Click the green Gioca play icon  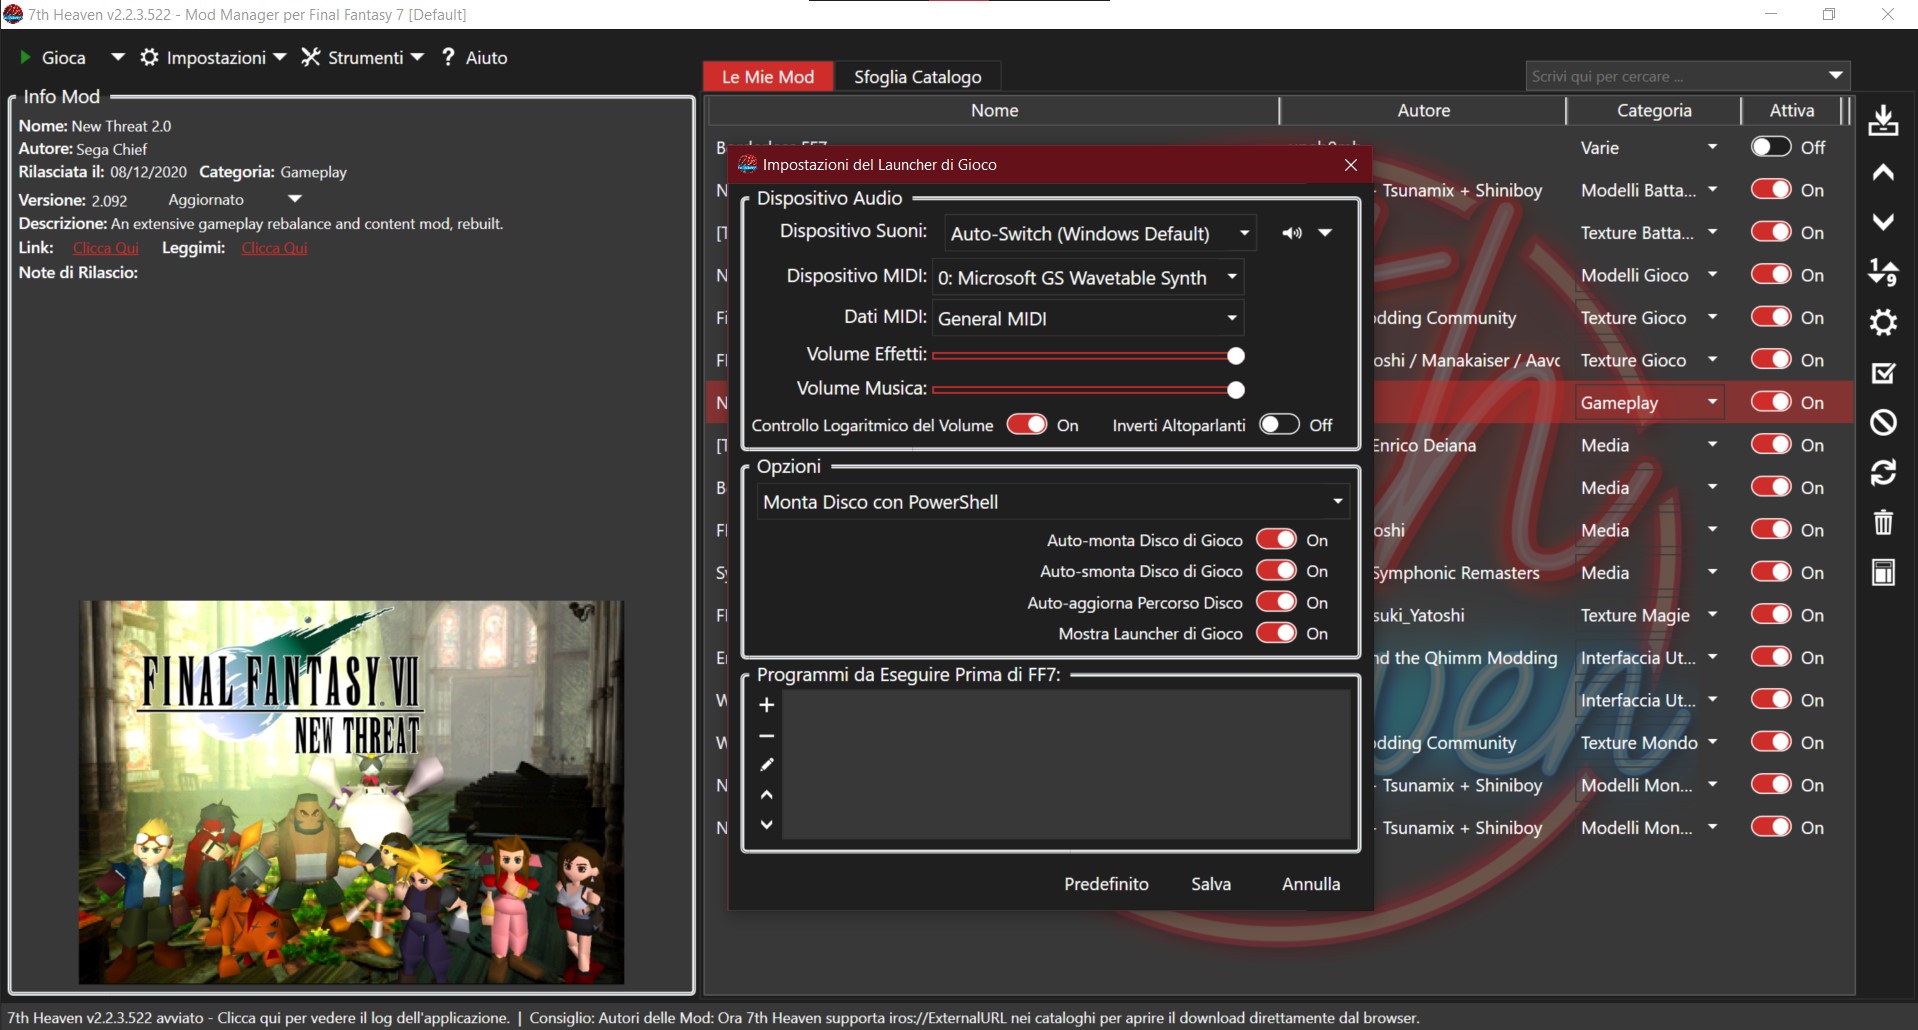point(25,58)
